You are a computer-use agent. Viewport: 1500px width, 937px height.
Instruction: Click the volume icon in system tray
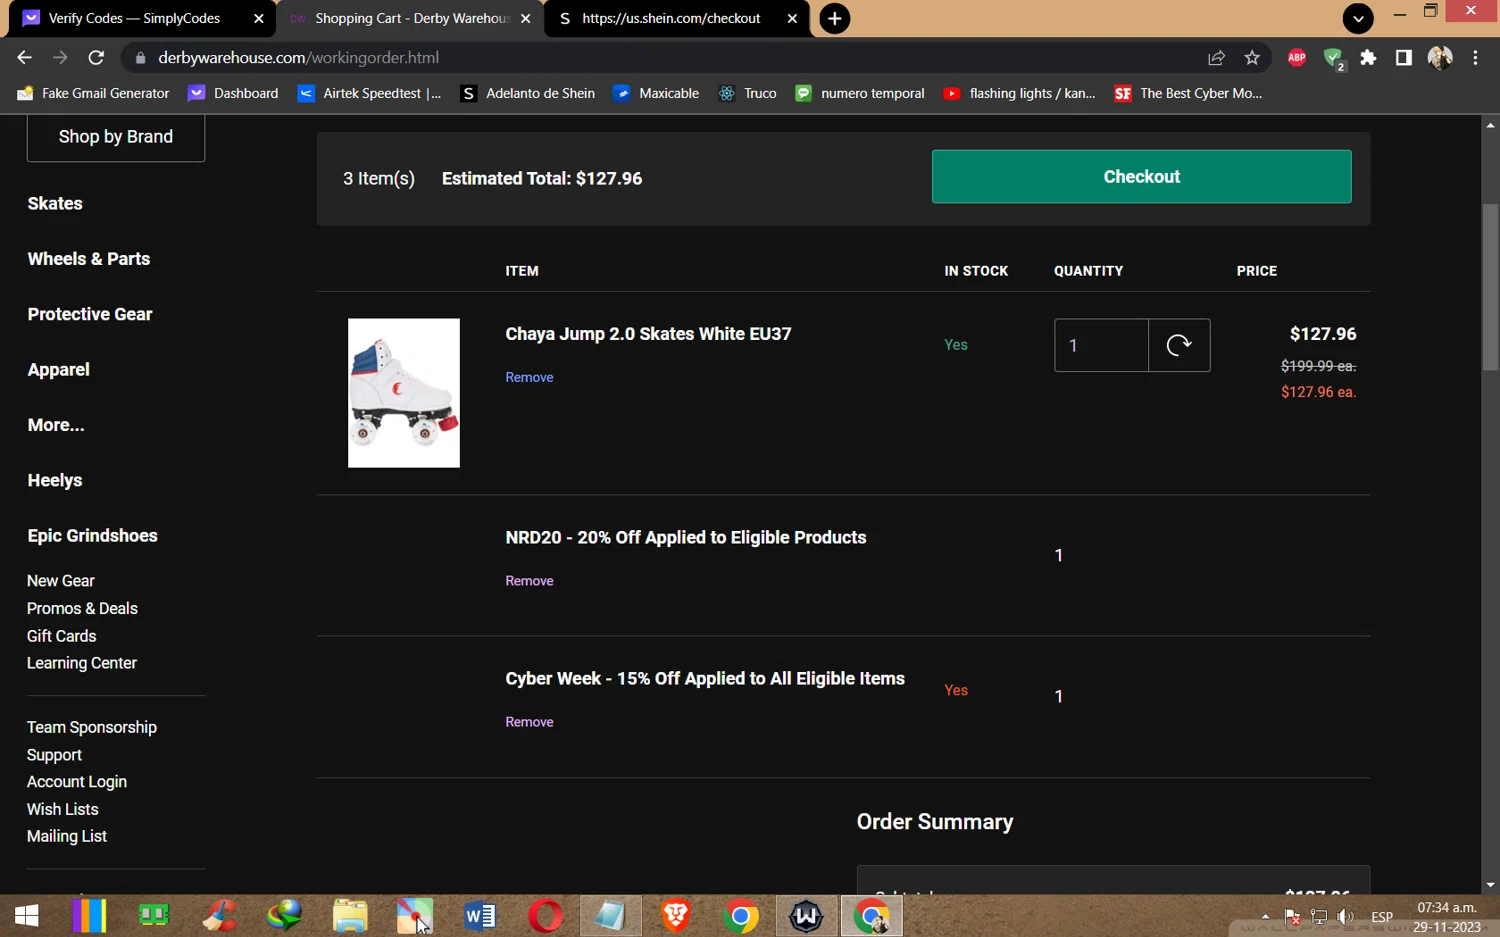[x=1346, y=916]
